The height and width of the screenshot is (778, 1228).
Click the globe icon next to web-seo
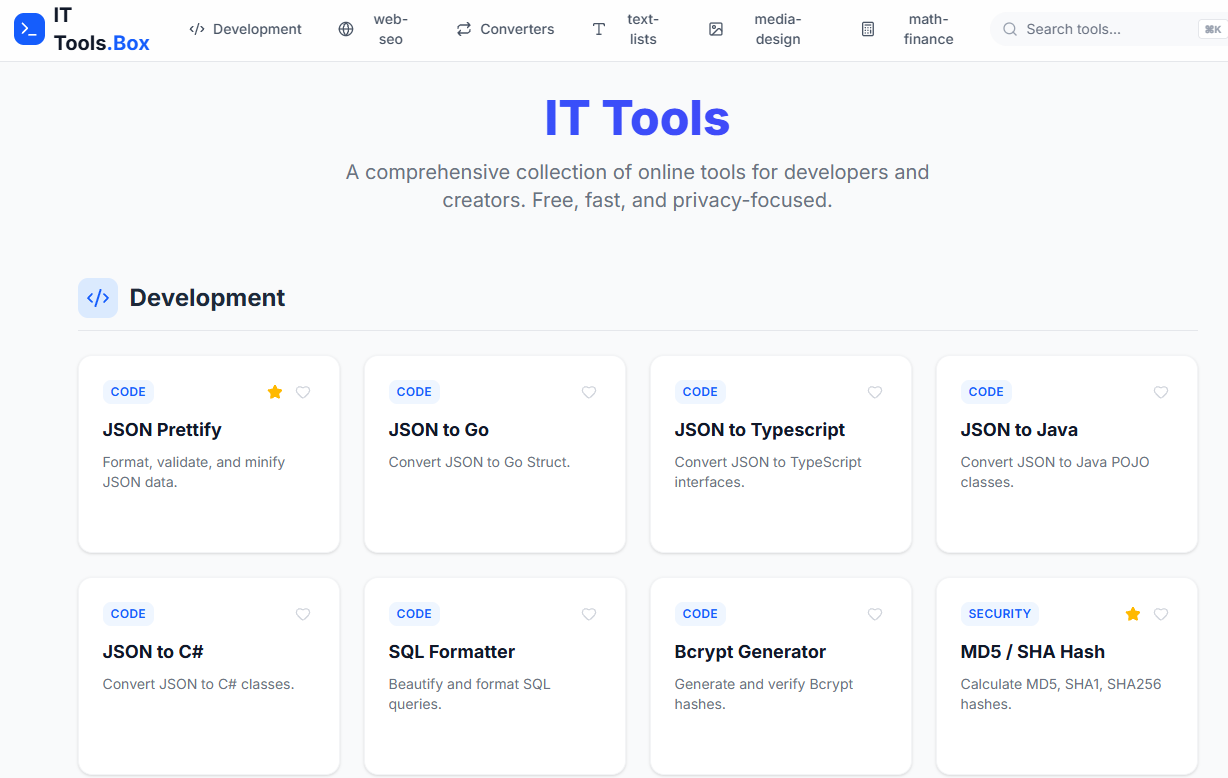[345, 29]
